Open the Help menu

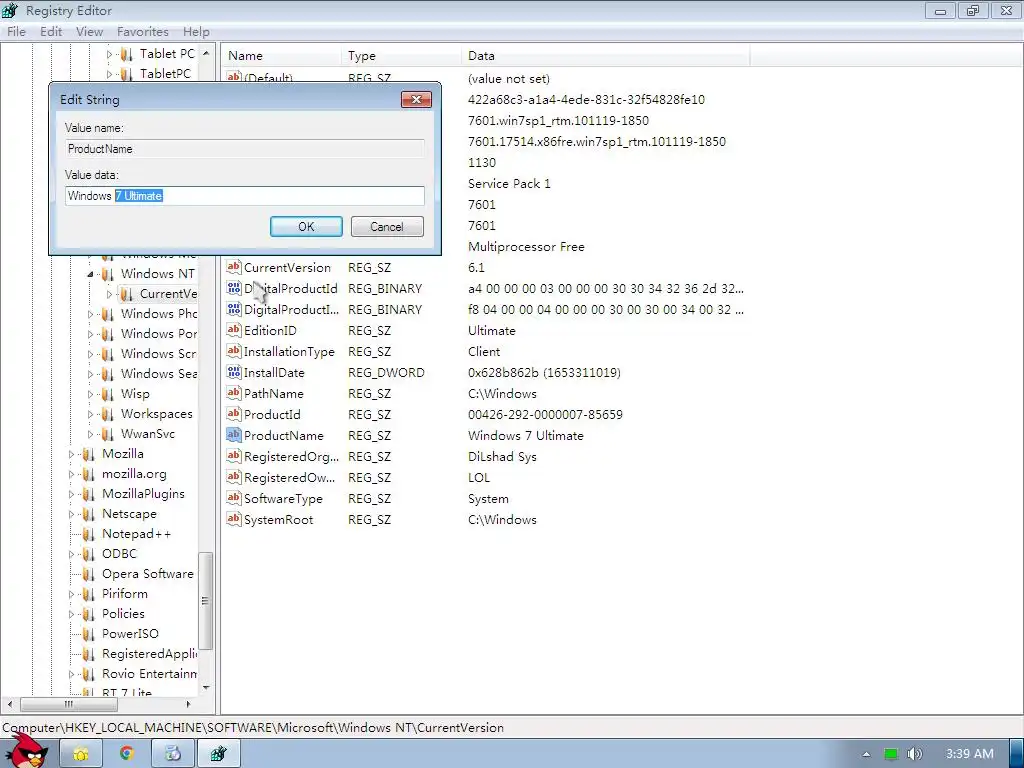point(196,31)
